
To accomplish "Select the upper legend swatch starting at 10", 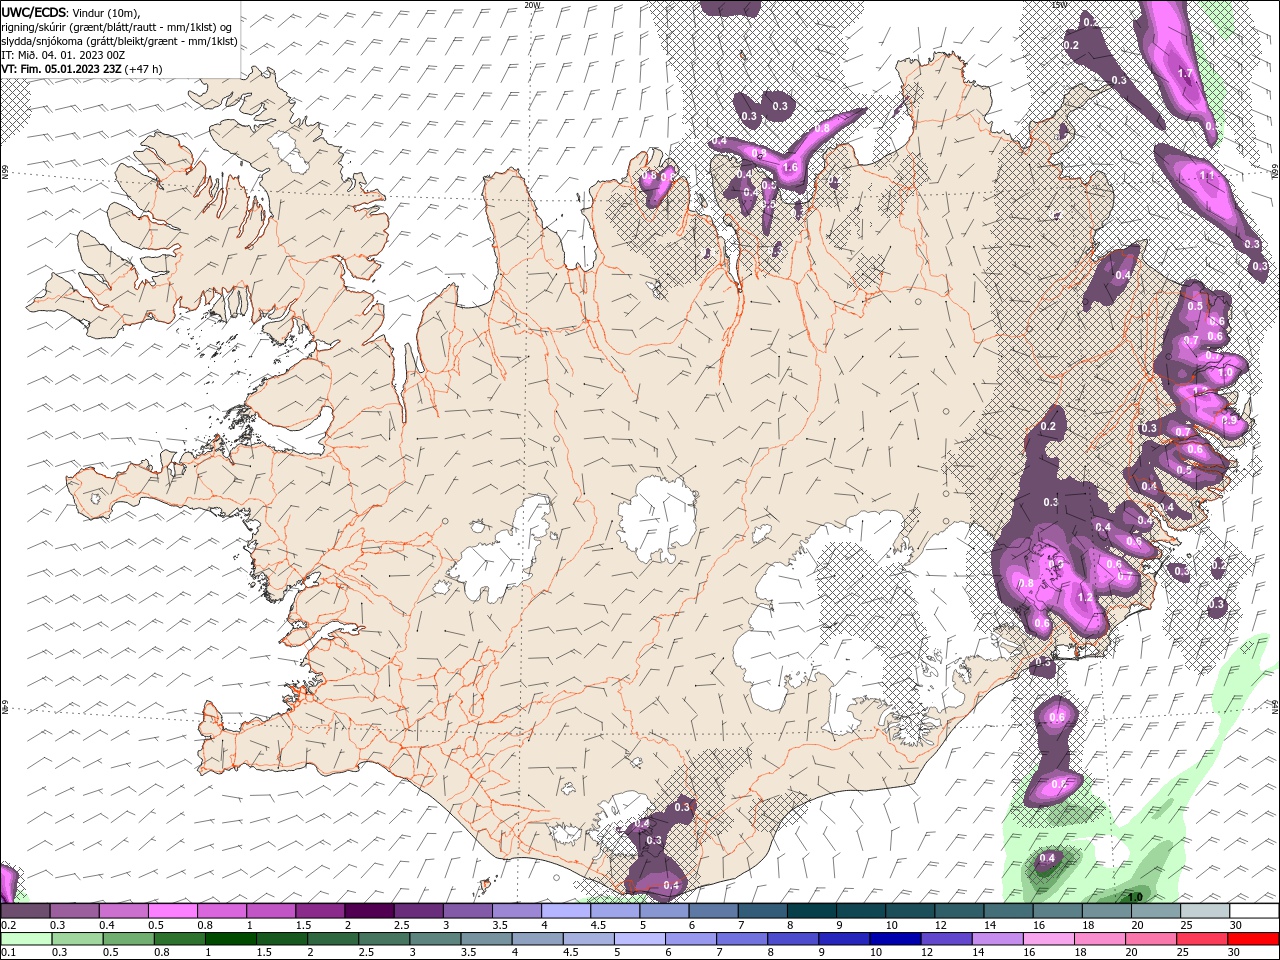I will coord(909,911).
